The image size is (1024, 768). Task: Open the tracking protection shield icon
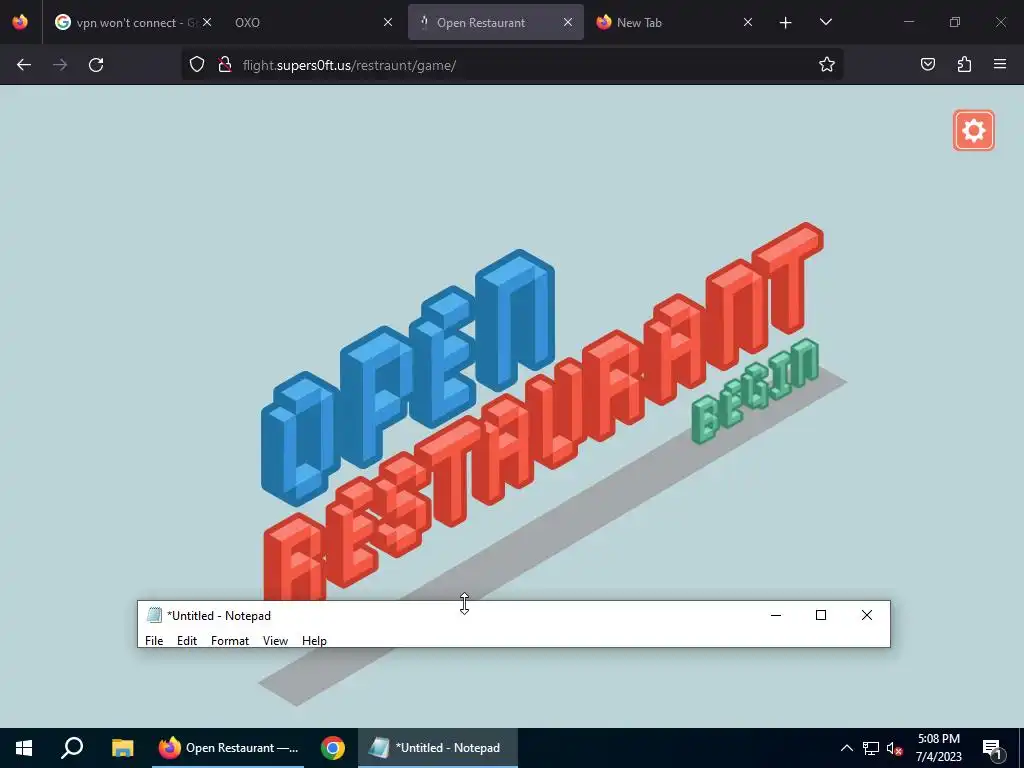[x=197, y=65]
